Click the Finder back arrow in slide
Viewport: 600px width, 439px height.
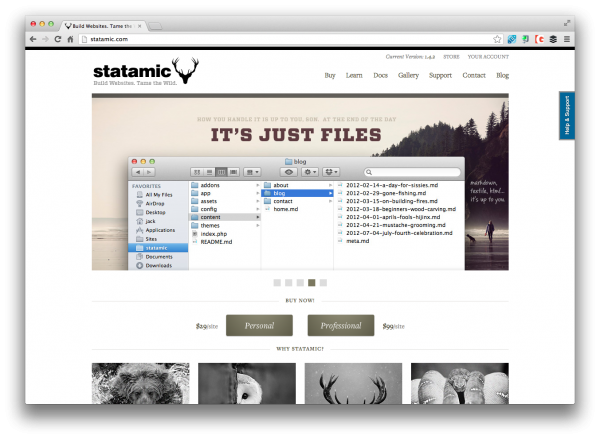138,172
